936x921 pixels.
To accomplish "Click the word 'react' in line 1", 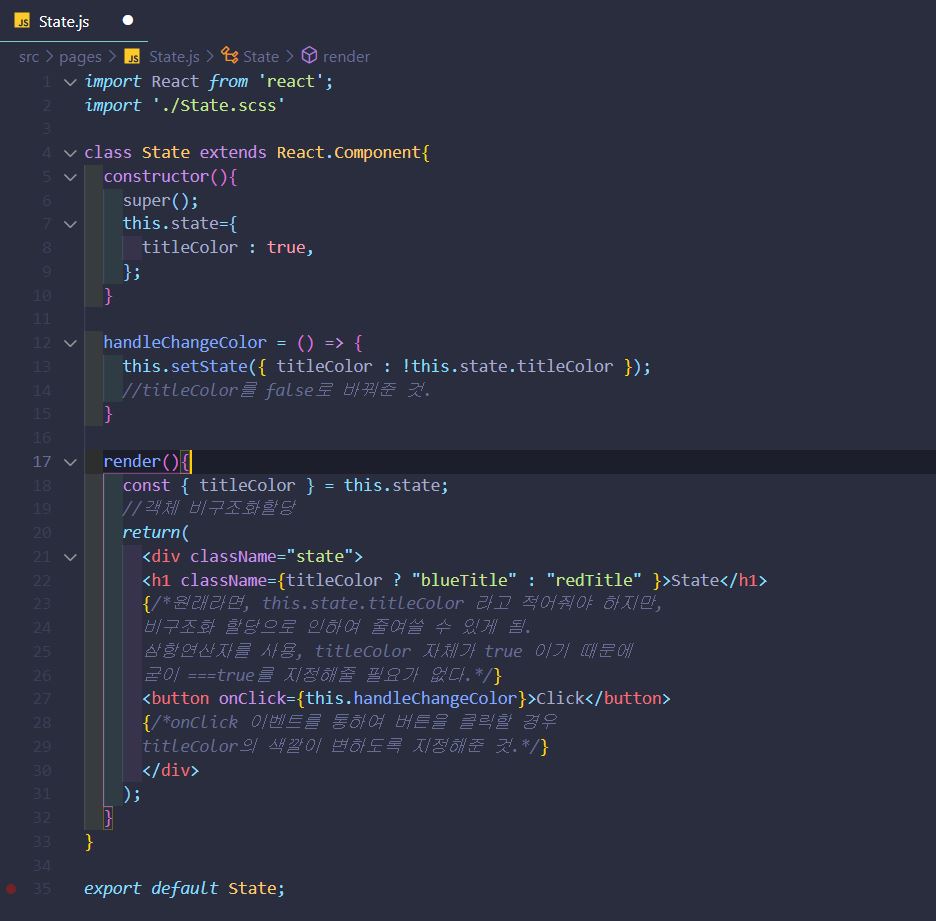I will click(290, 81).
